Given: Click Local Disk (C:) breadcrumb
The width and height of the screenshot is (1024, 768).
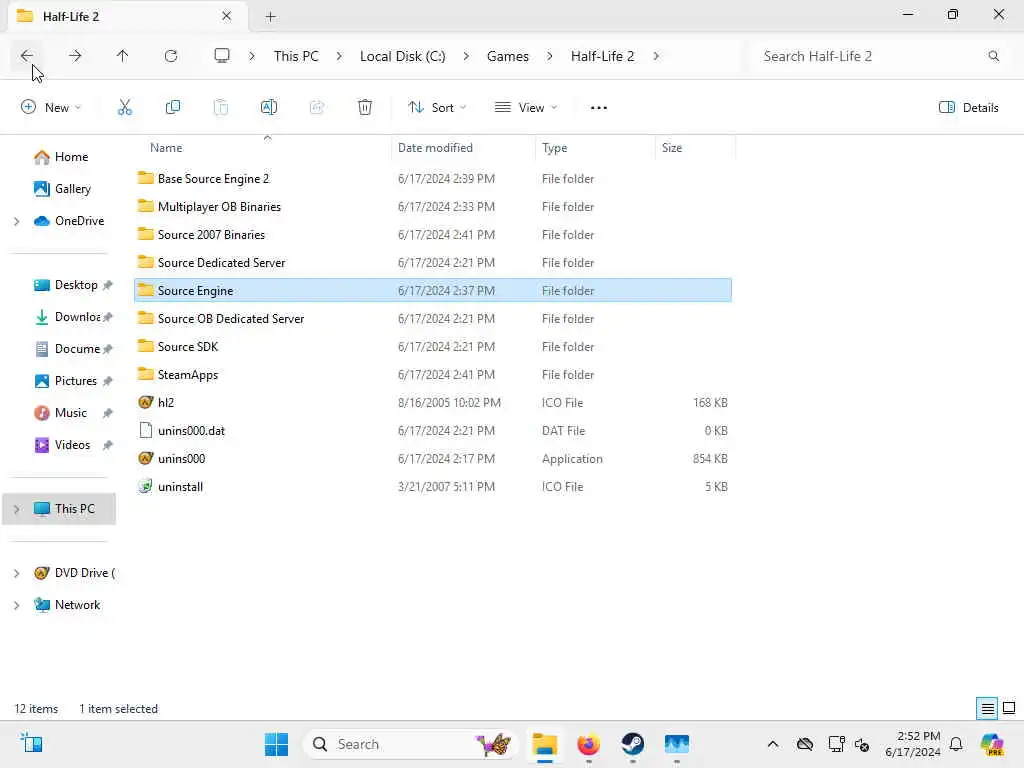Looking at the screenshot, I should [402, 56].
